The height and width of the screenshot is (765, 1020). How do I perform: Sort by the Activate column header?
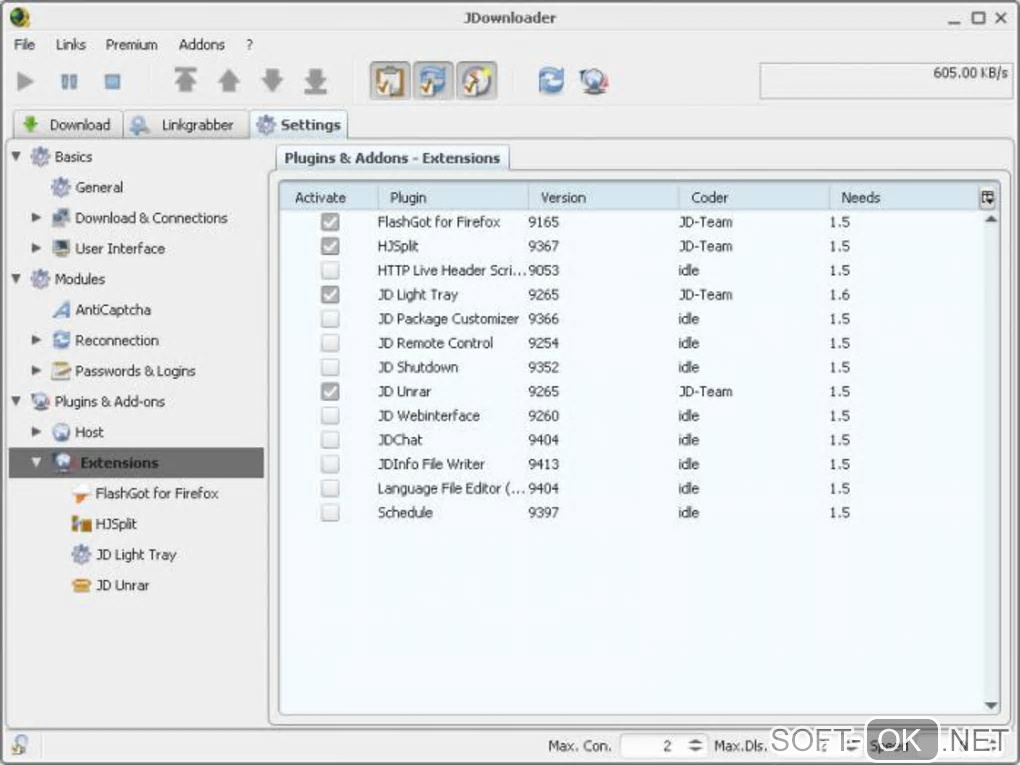[x=329, y=198]
